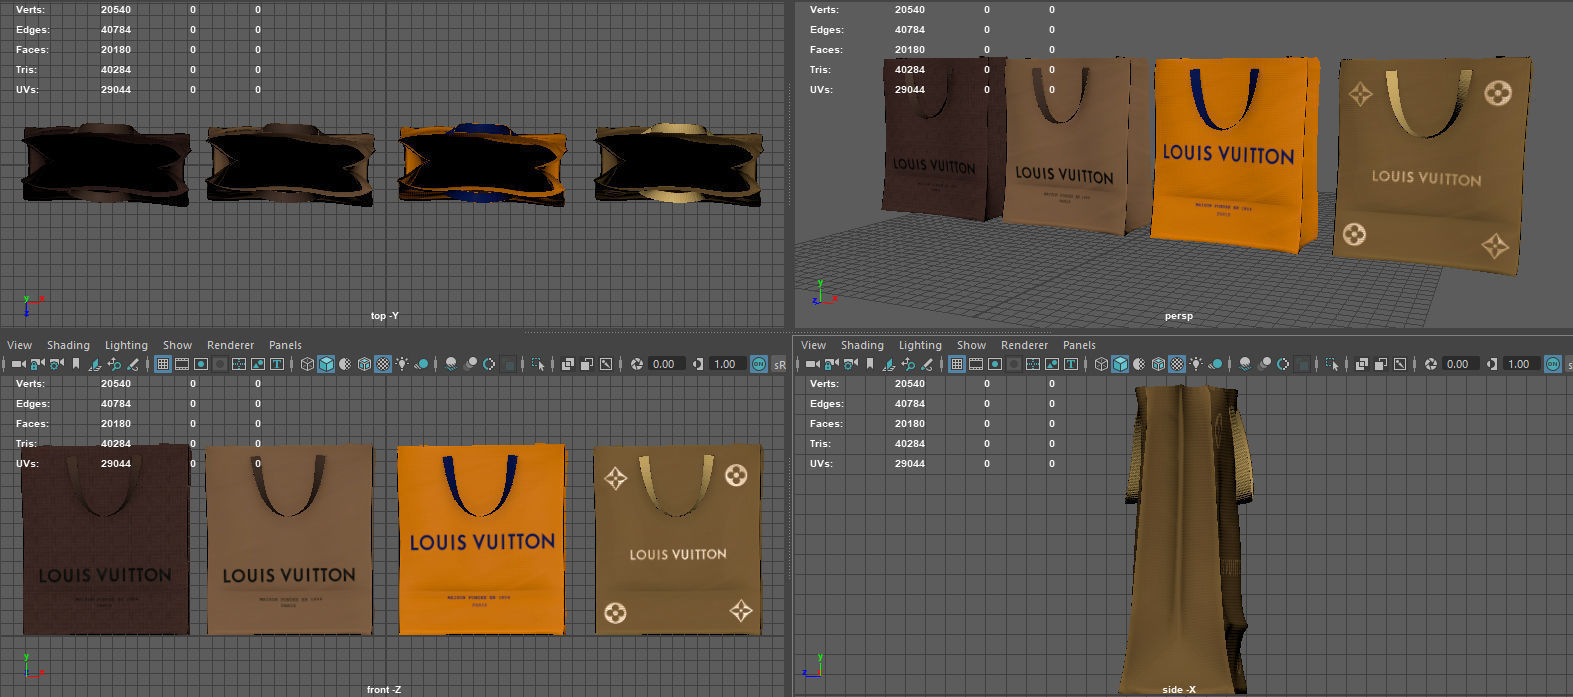The image size is (1573, 697).
Task: Toggle X-Ray icon in front panel toolbar
Action: pyautogui.click(x=567, y=364)
